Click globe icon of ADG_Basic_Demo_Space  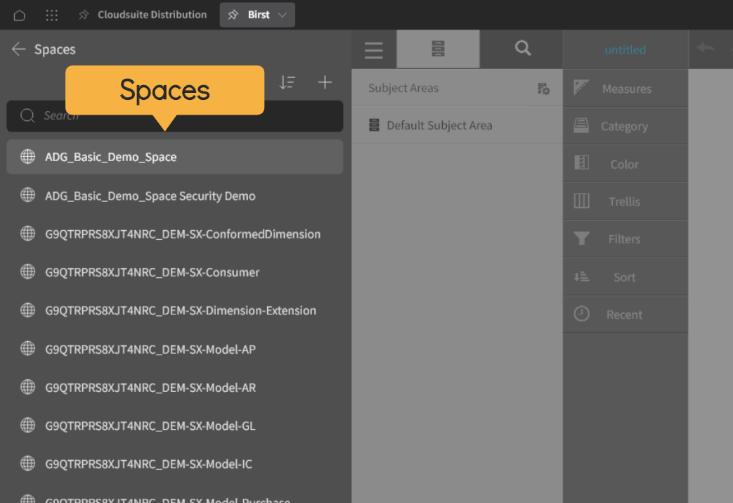(x=28, y=157)
